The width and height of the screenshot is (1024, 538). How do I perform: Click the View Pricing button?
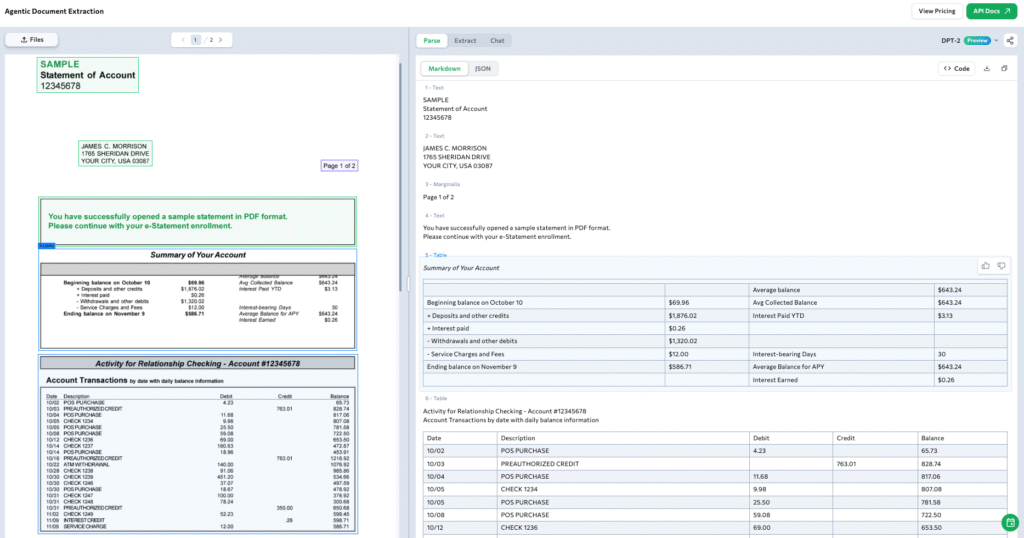[x=937, y=11]
